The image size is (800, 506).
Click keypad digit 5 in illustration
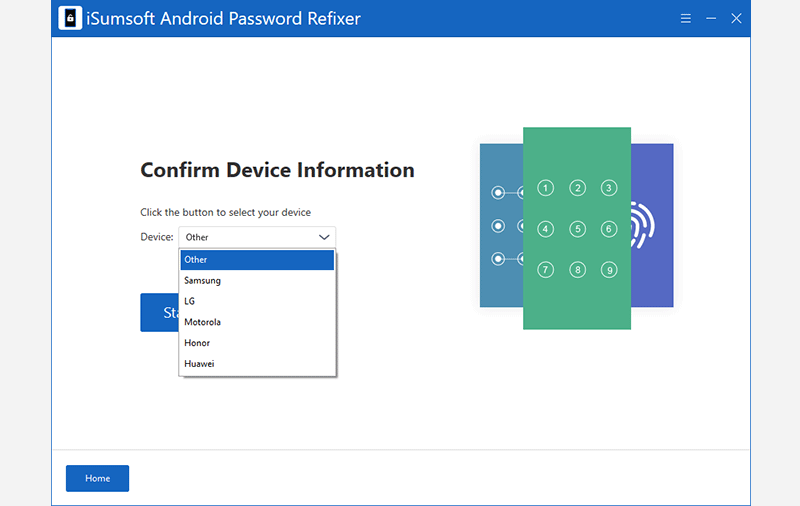coord(577,229)
